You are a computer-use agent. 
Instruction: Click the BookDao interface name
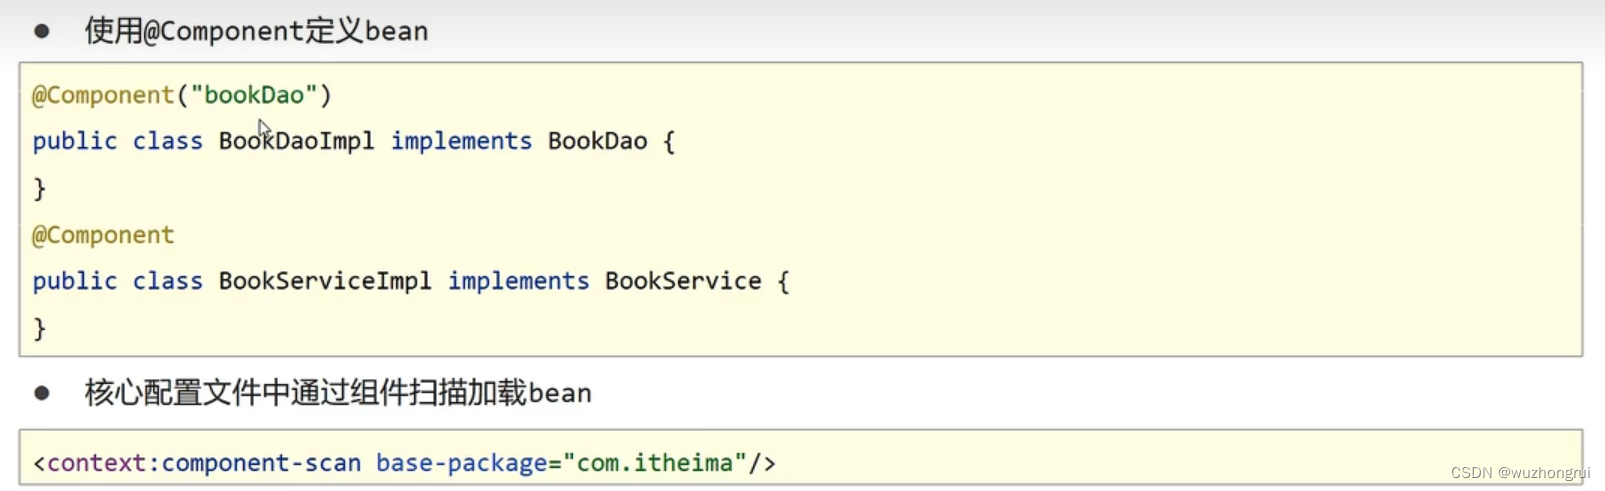pyautogui.click(x=598, y=141)
